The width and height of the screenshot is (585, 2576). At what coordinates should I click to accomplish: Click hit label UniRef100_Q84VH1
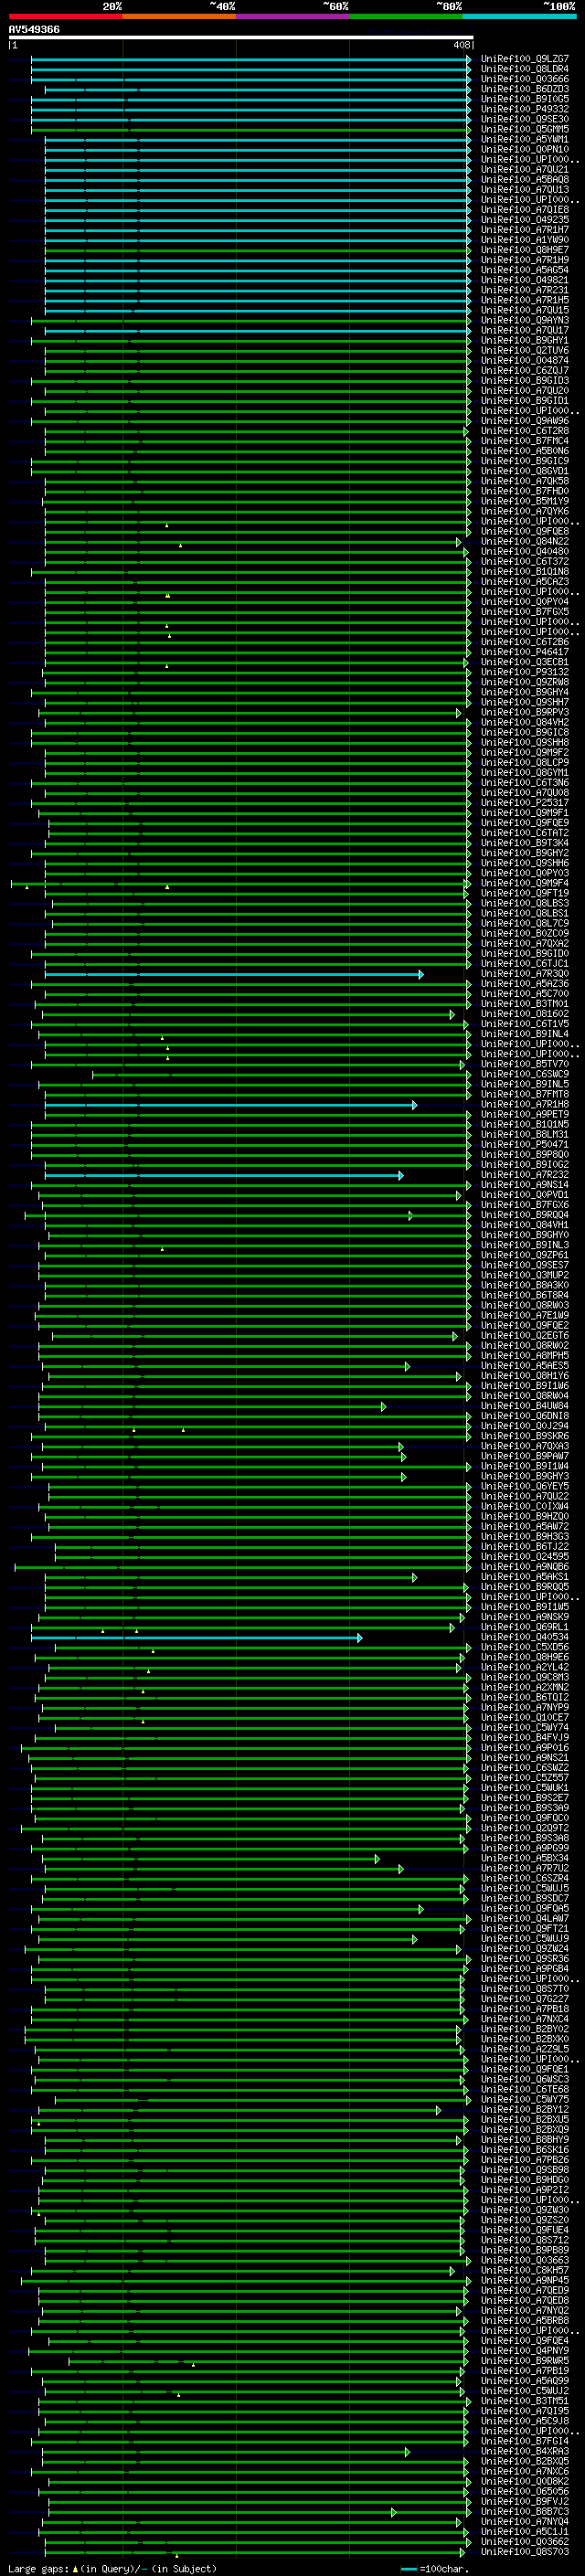click(525, 1225)
